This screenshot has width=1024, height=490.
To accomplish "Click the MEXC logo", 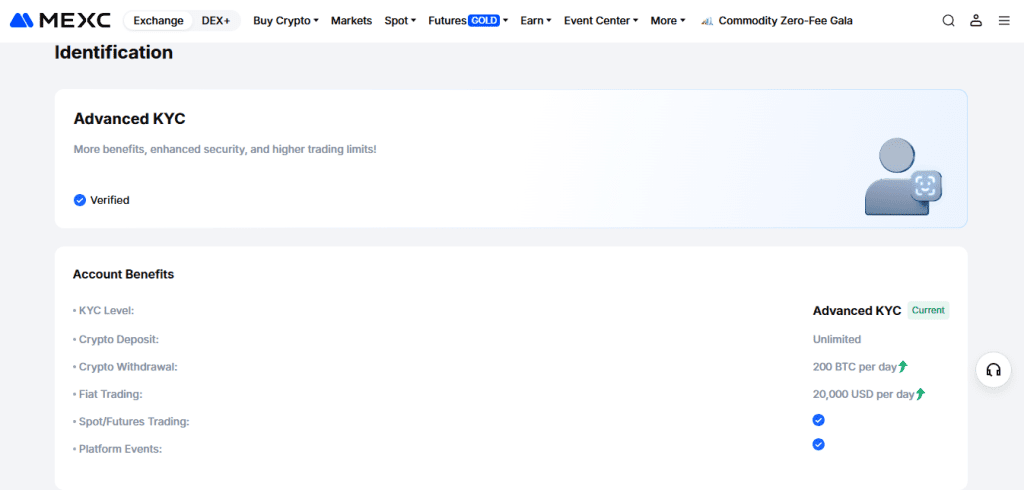I will pyautogui.click(x=60, y=21).
